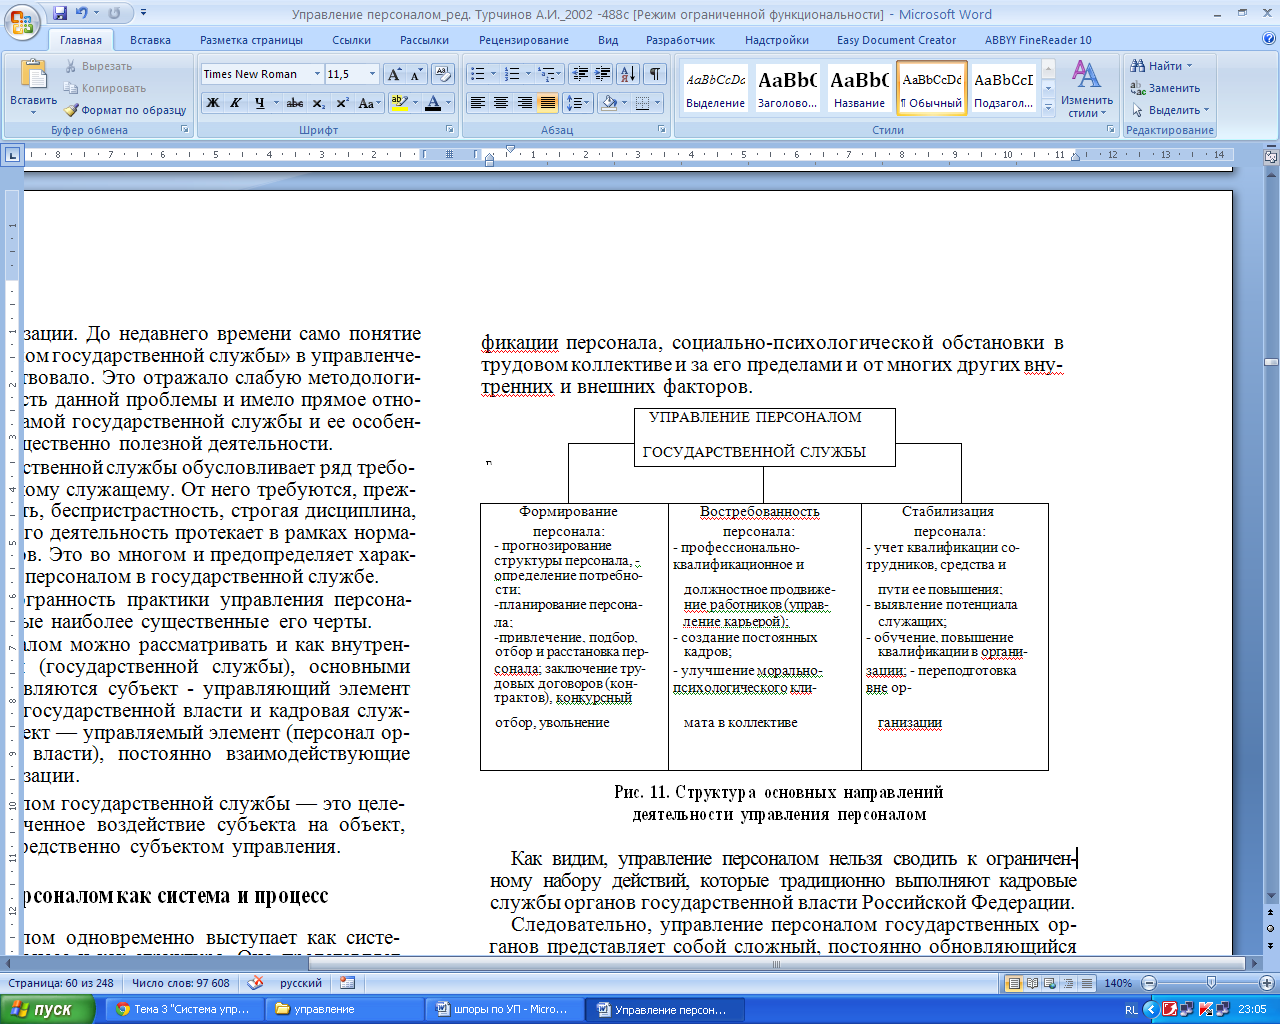This screenshot has width=1280, height=1024.
Task: Select style Выделение
Action: 715,88
